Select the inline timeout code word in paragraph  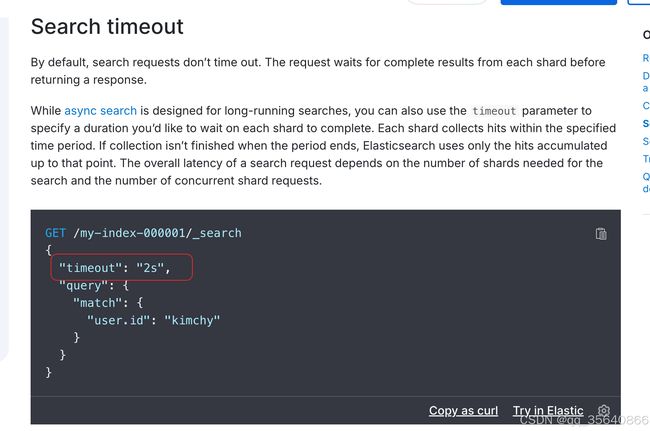pyautogui.click(x=494, y=111)
